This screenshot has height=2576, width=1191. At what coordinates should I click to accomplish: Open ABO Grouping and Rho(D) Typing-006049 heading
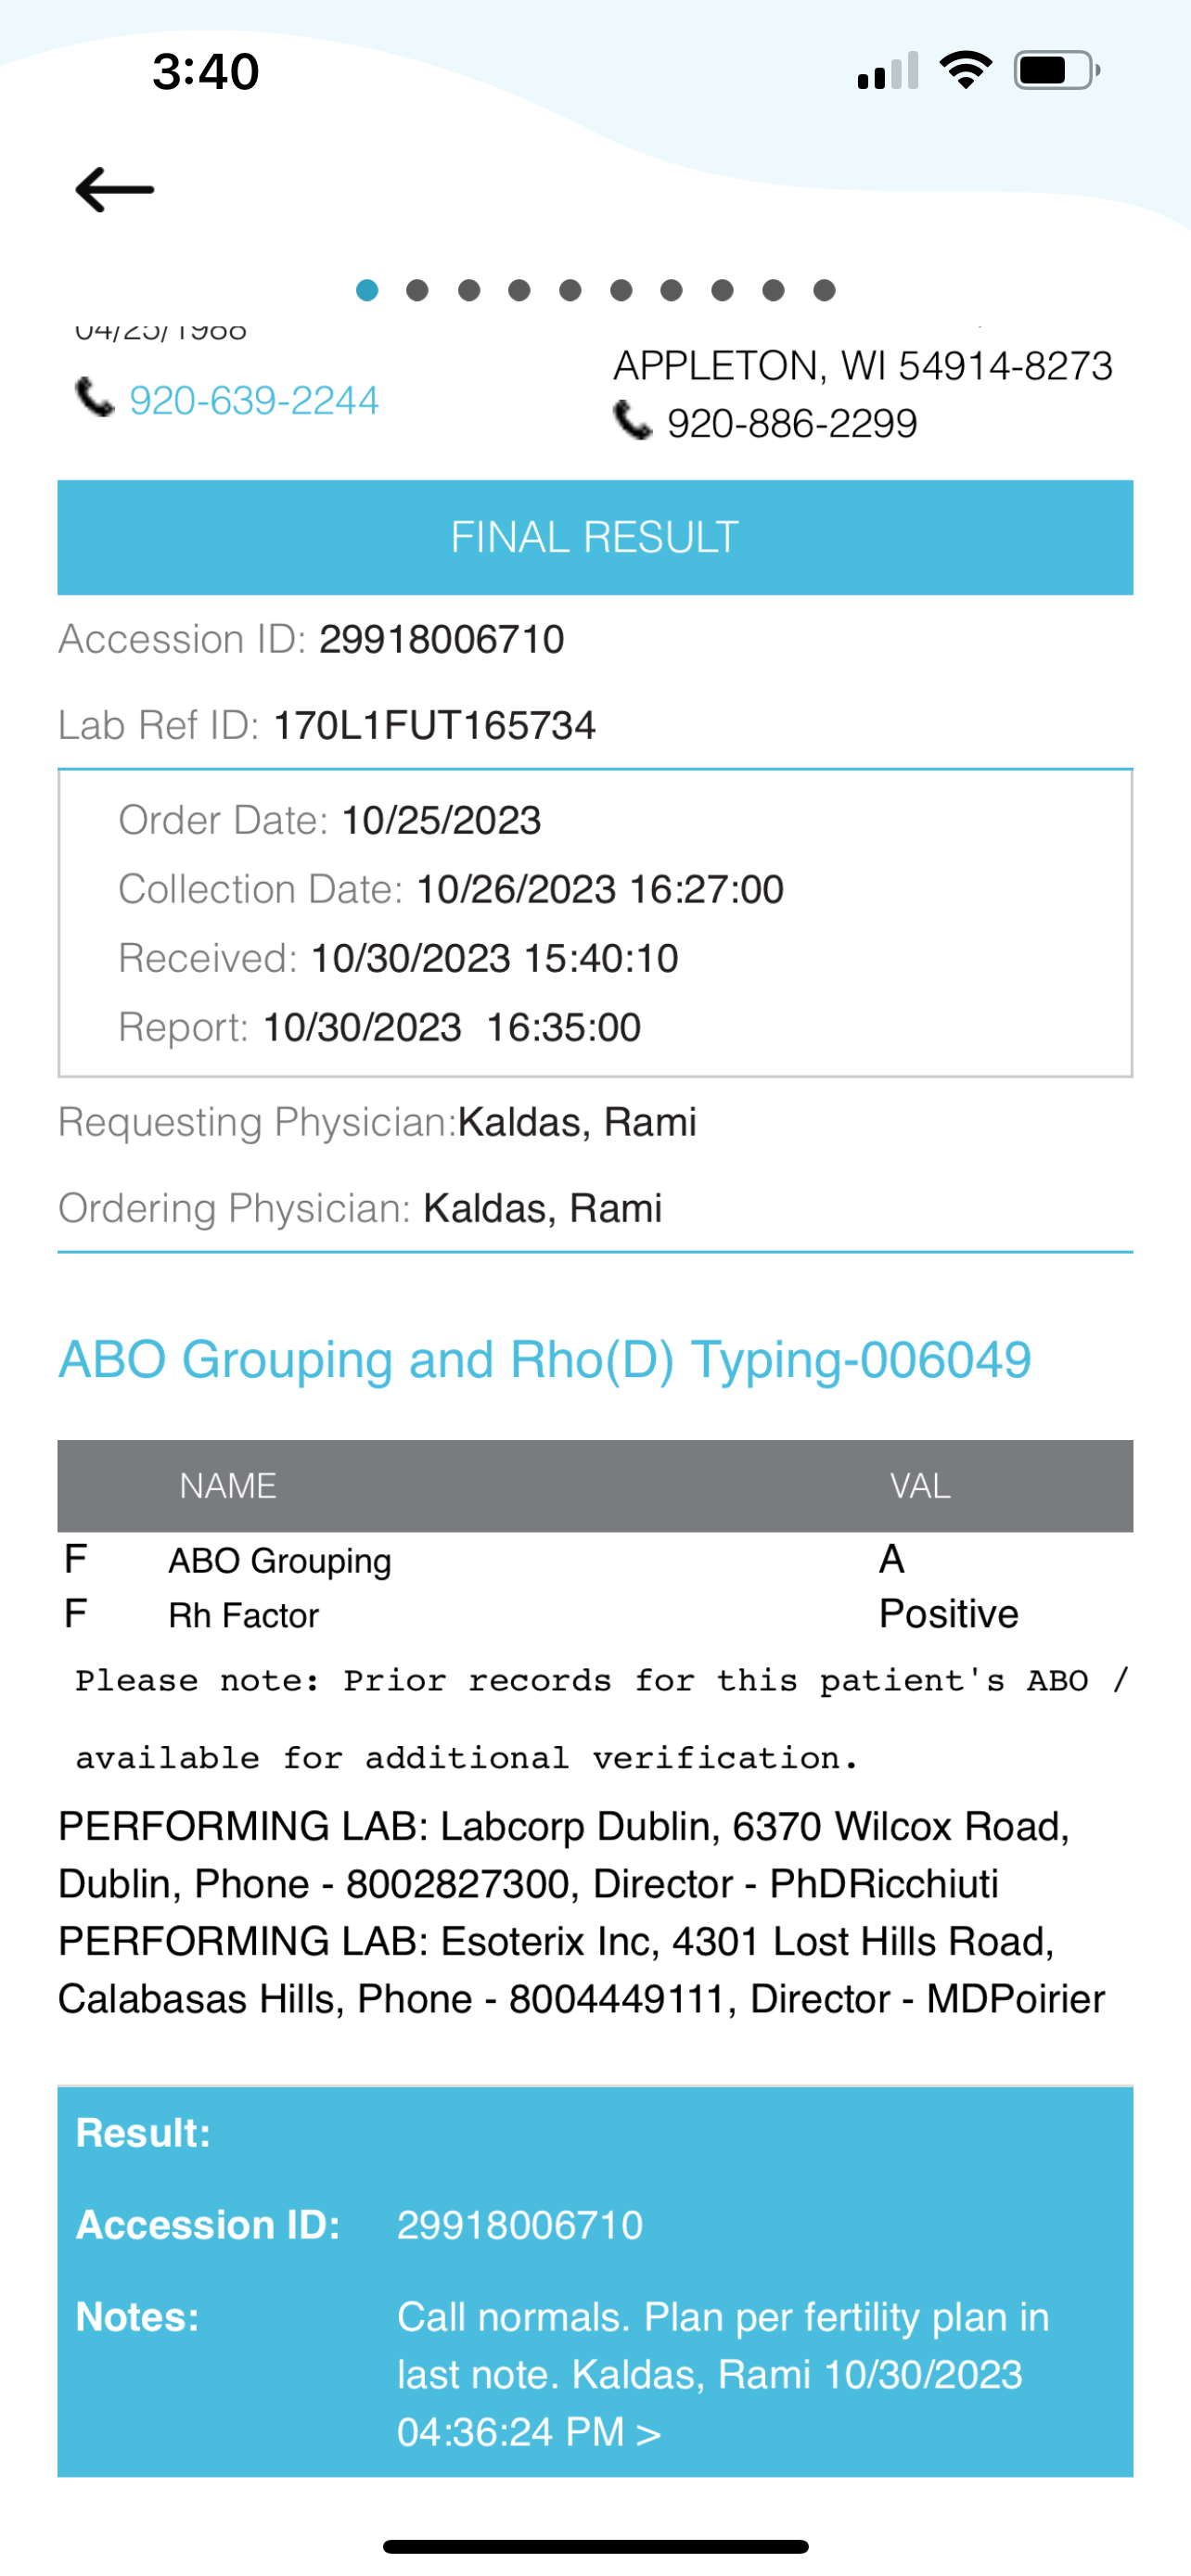545,1359
